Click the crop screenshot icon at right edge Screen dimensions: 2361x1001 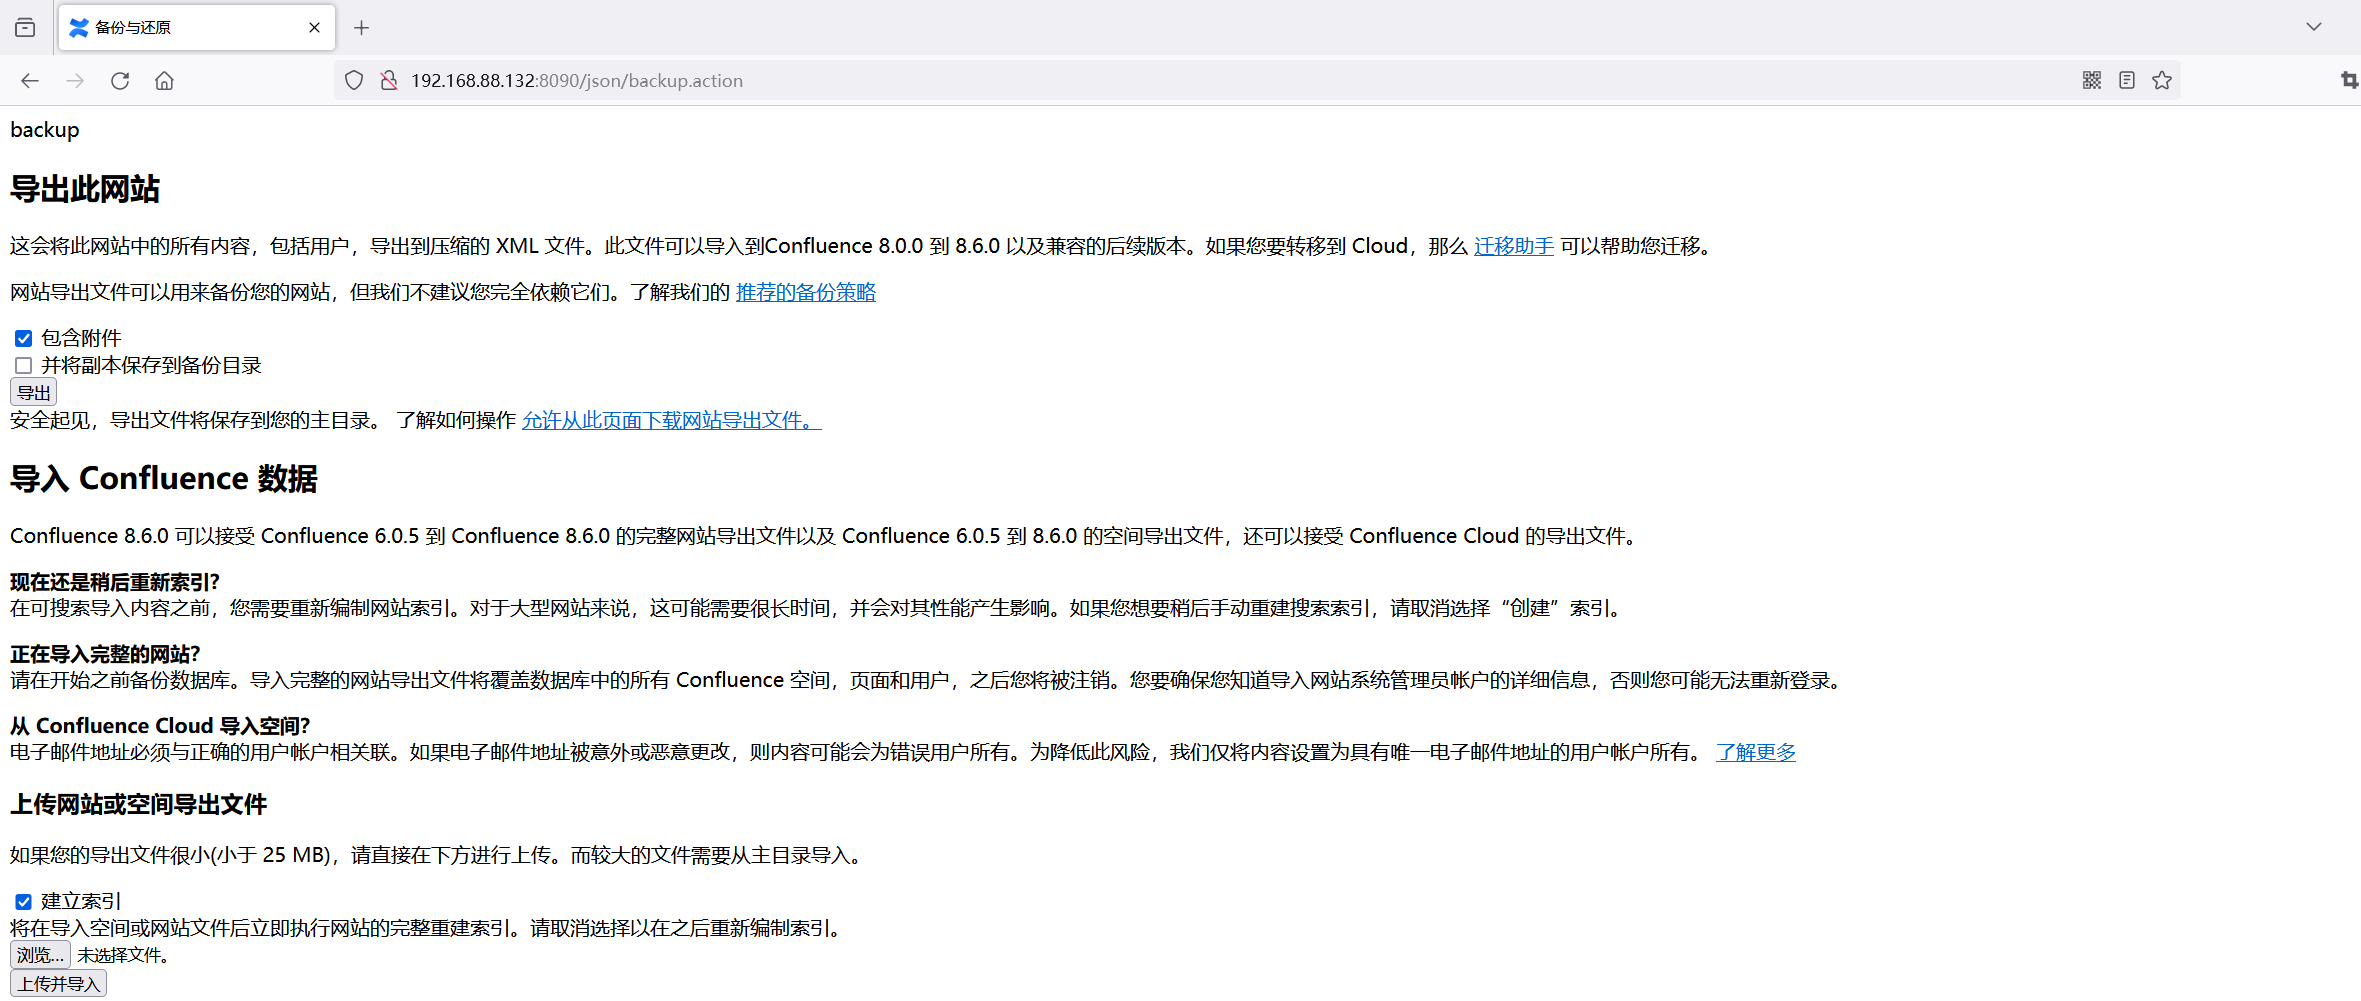pos(2349,81)
